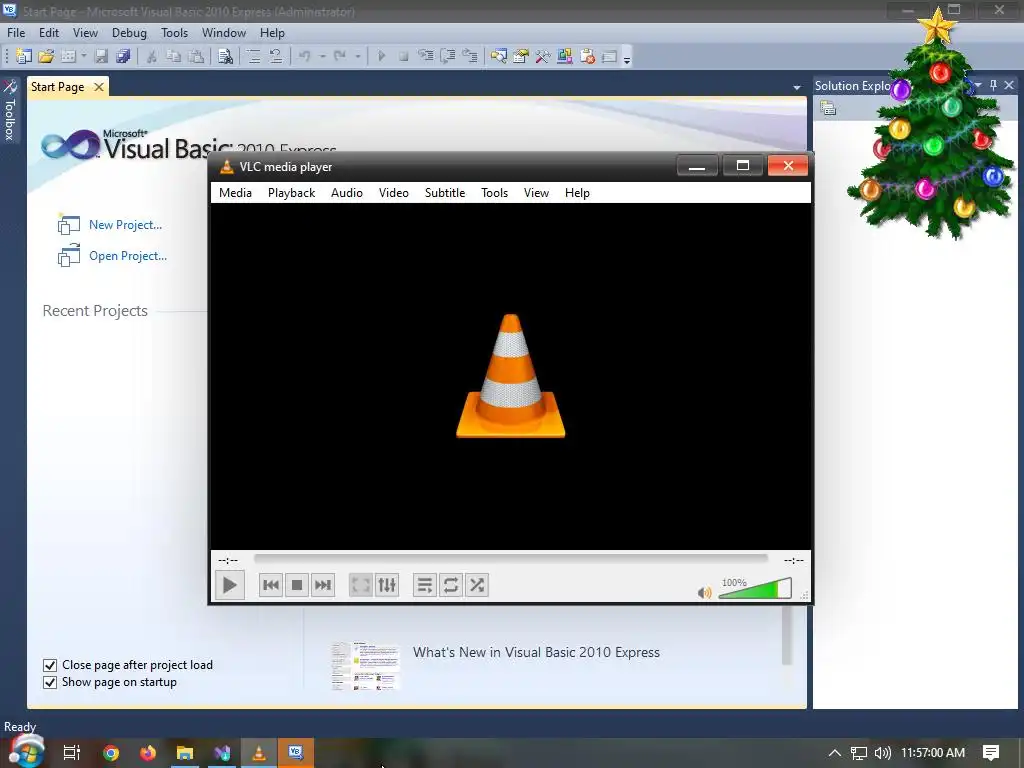Open the Toolbar Options overflow arrow

pos(627,59)
